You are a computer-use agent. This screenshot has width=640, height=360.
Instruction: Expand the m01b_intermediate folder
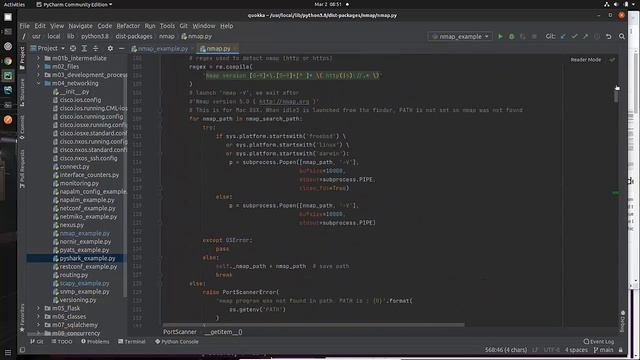(39, 58)
